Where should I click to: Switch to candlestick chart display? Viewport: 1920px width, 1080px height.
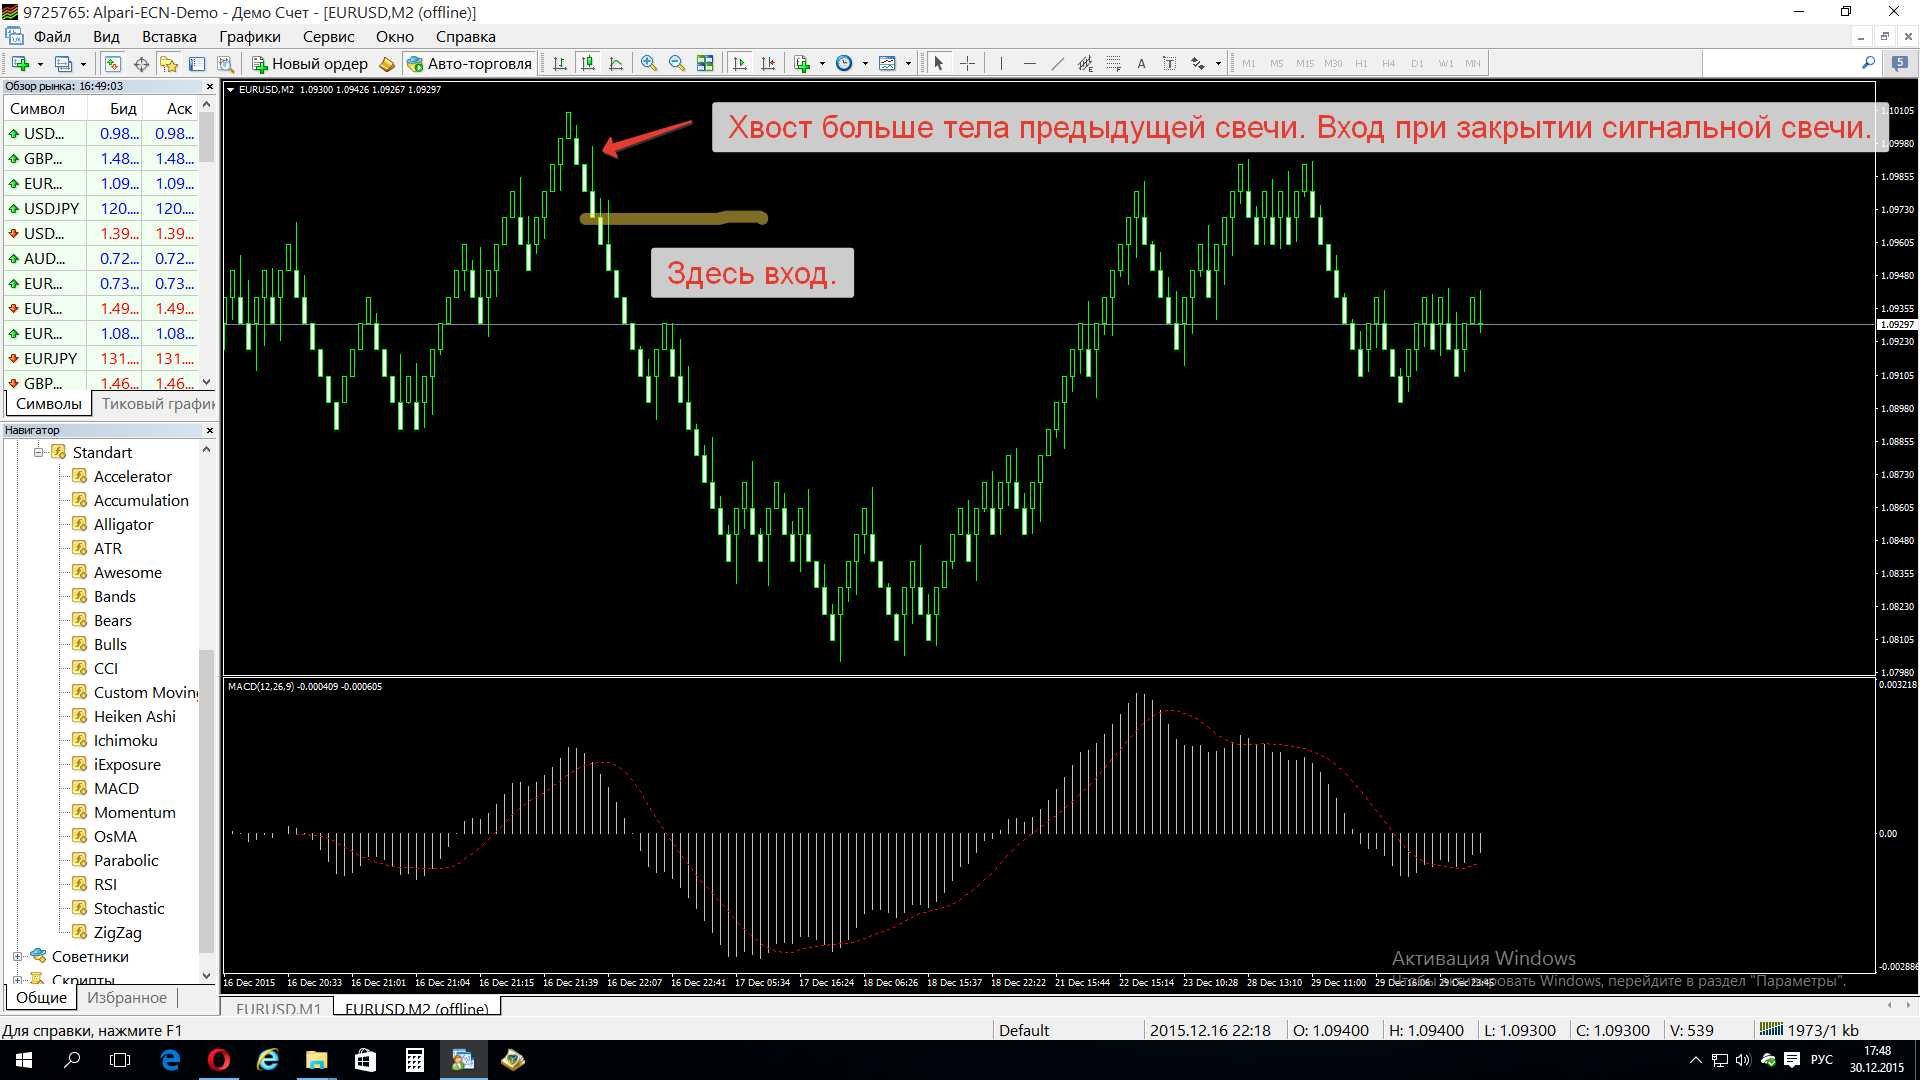coord(588,63)
